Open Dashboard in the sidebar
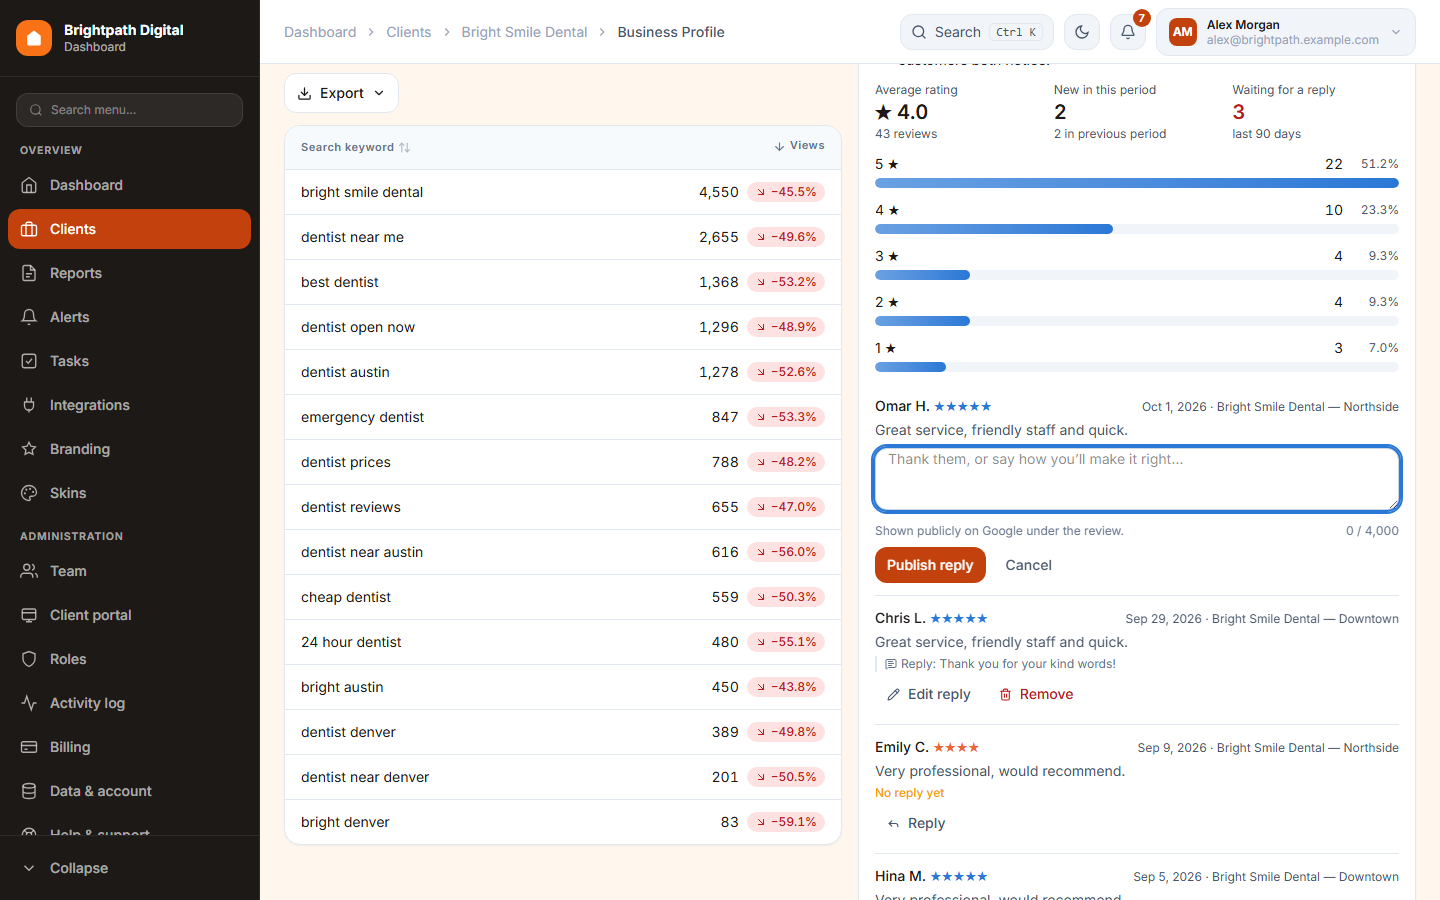The image size is (1440, 900). click(129, 185)
